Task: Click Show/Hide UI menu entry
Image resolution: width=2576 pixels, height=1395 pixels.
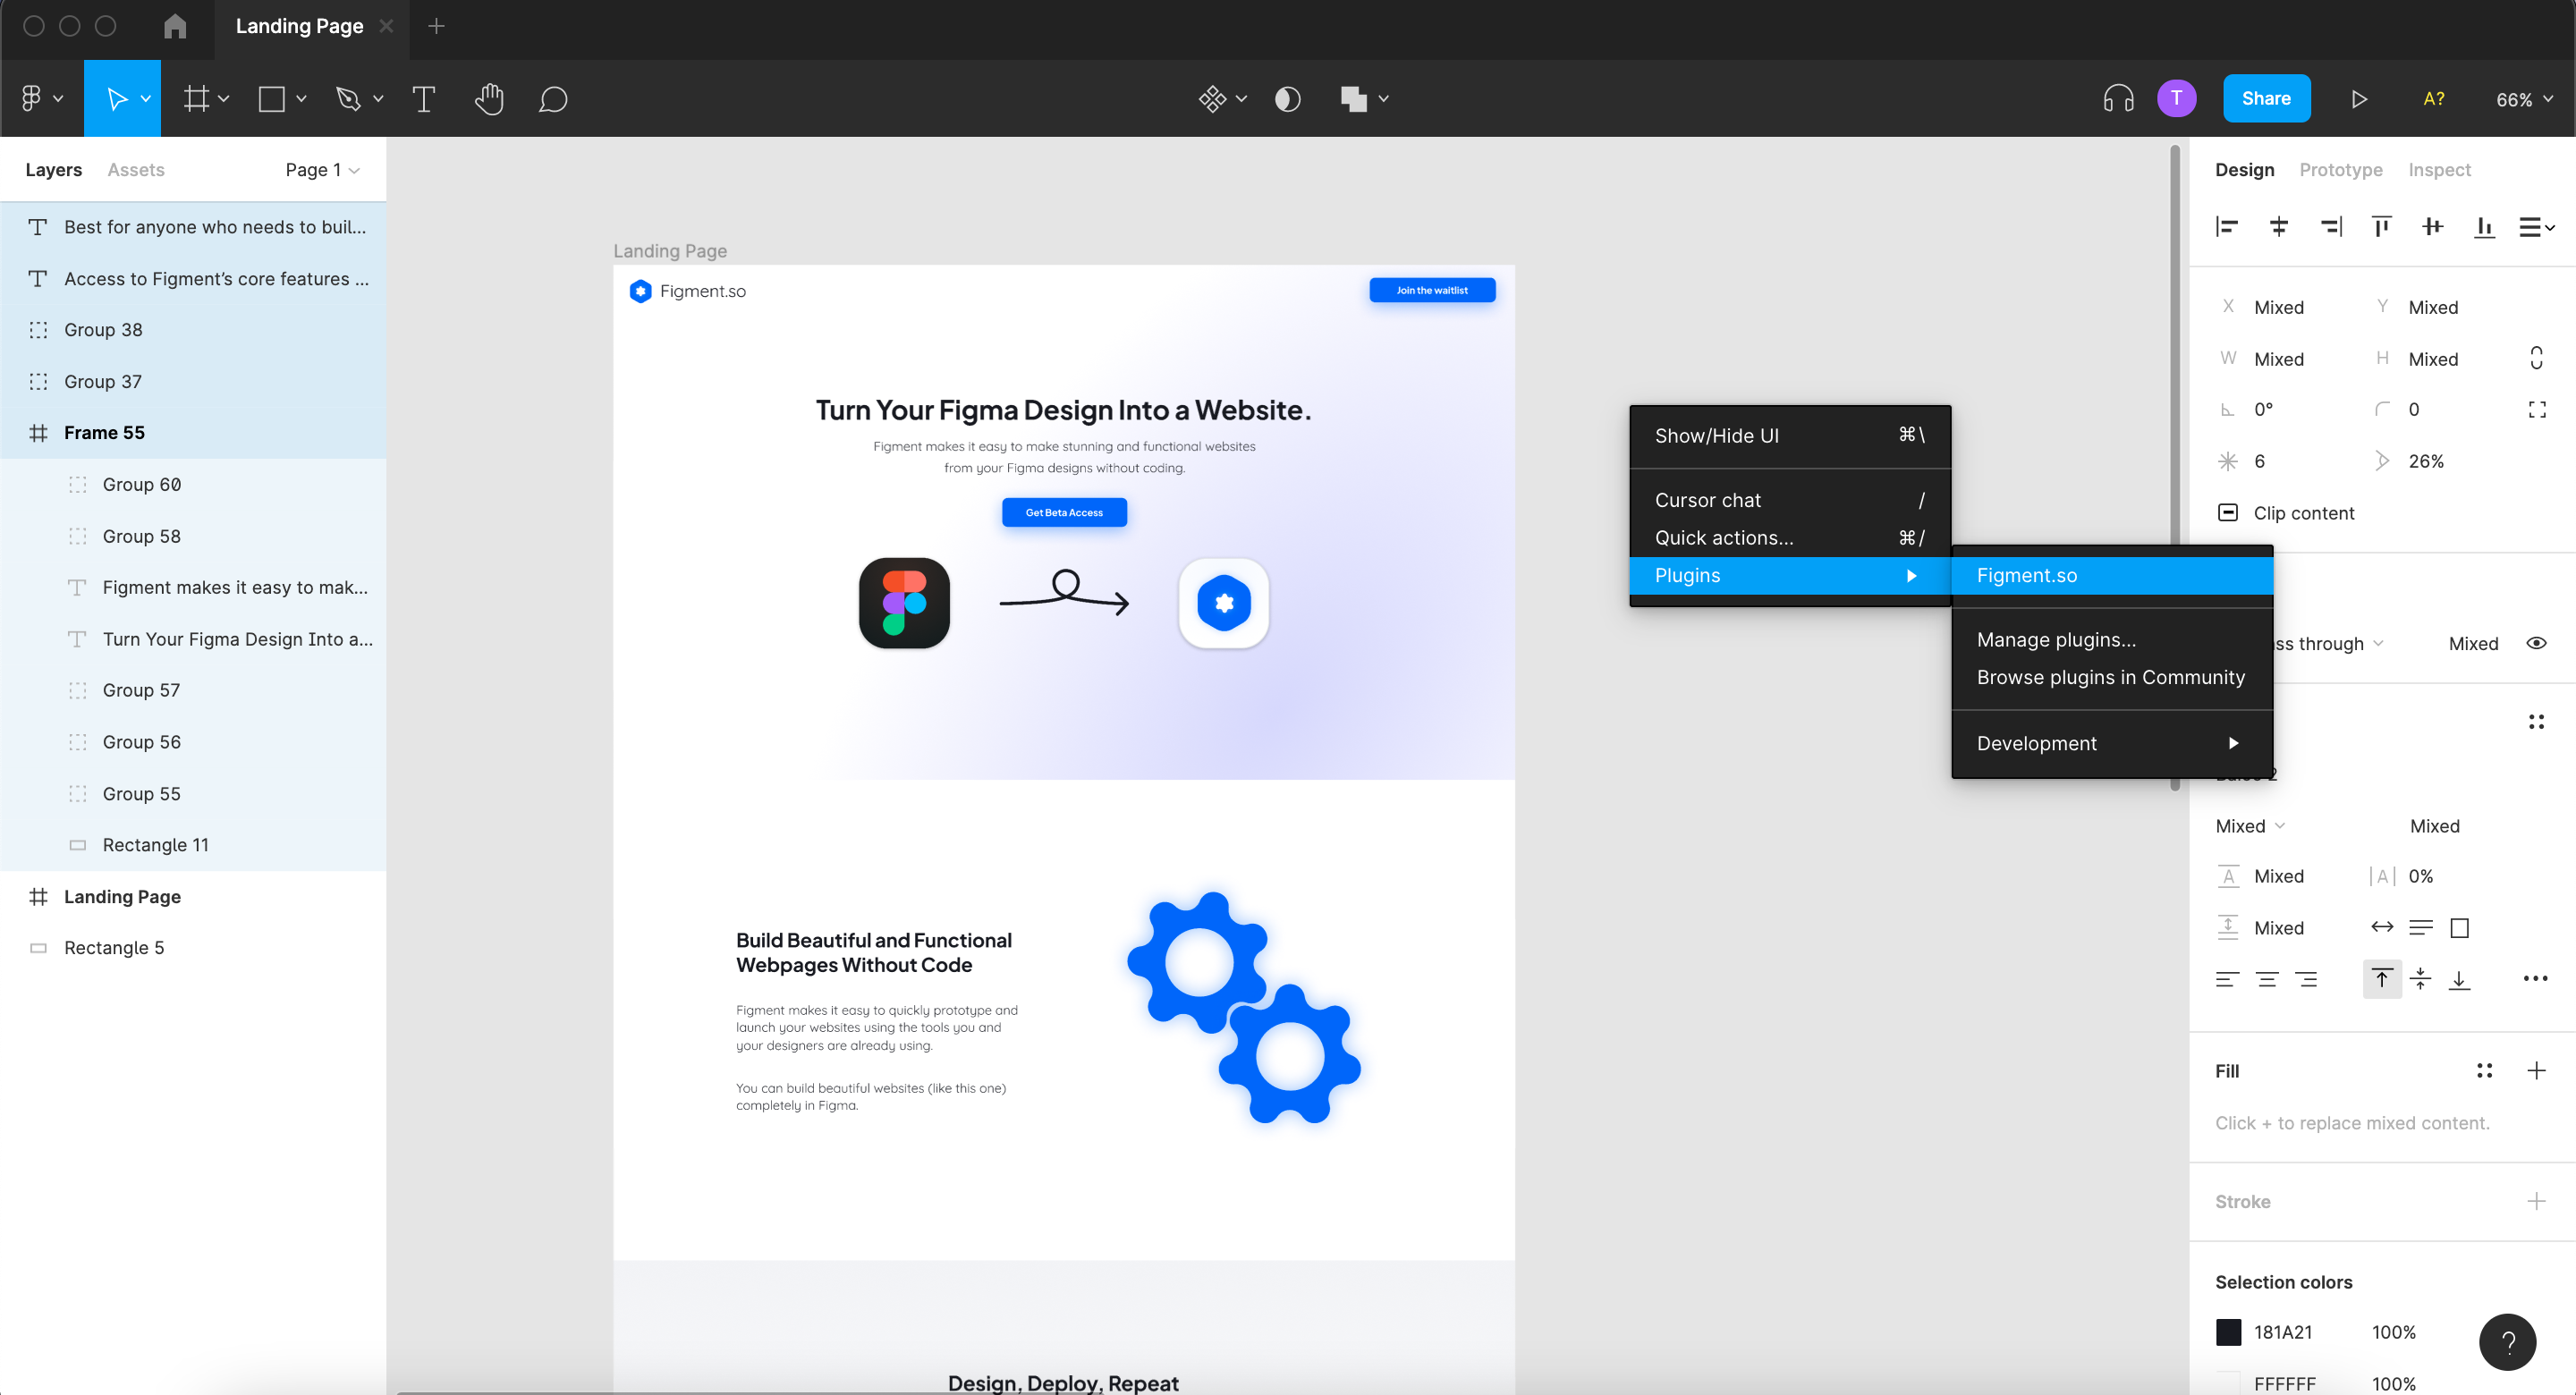Action: pos(1790,435)
